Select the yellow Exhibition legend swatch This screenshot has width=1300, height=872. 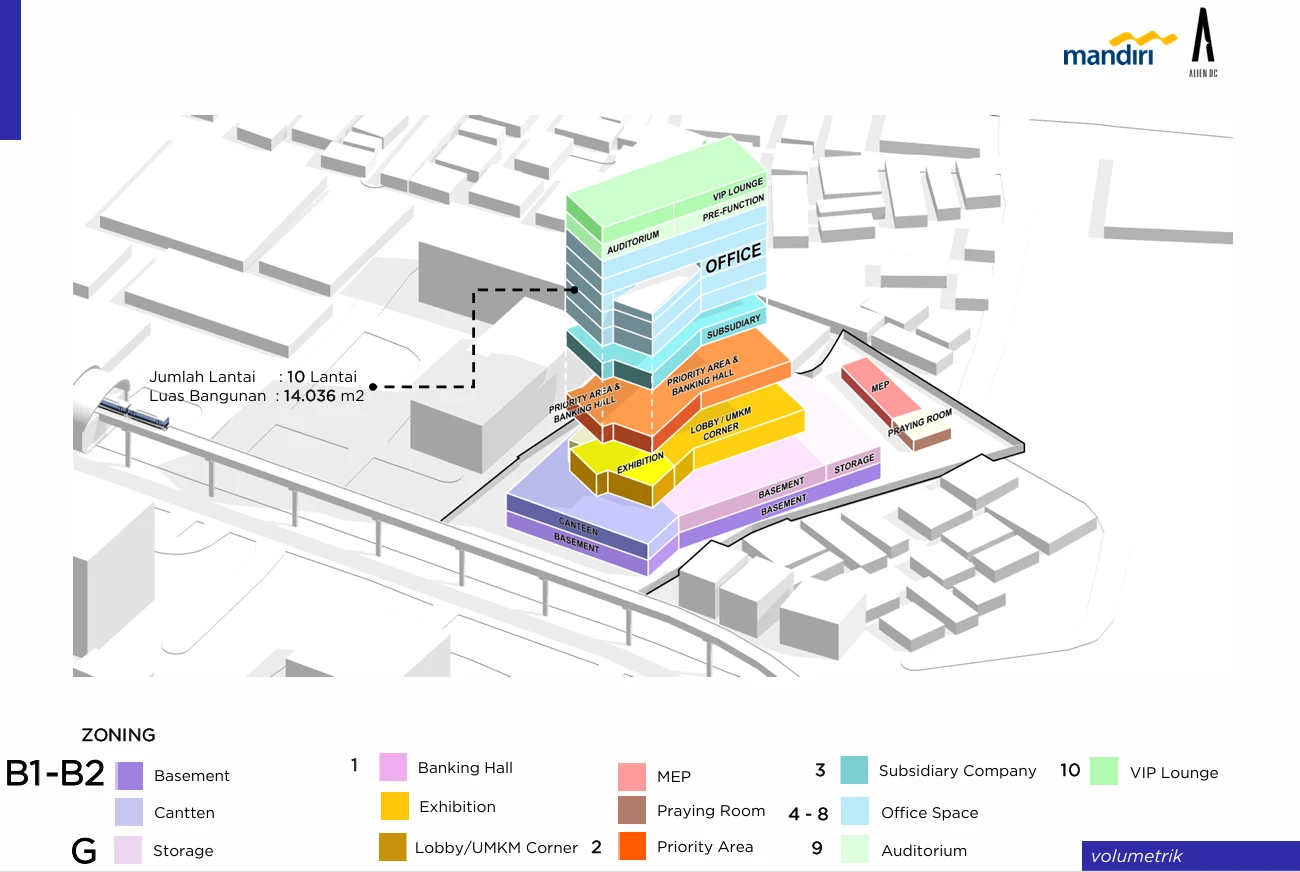click(395, 806)
